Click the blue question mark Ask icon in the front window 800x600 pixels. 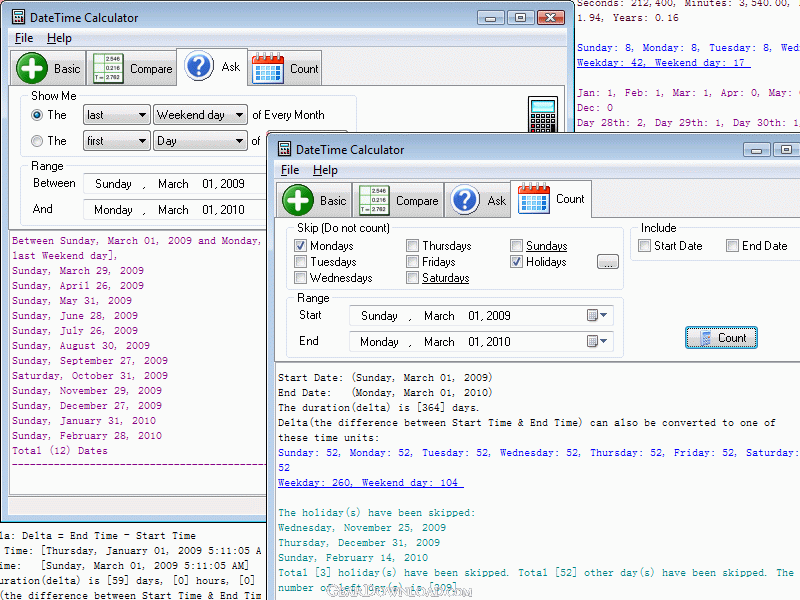click(x=465, y=199)
